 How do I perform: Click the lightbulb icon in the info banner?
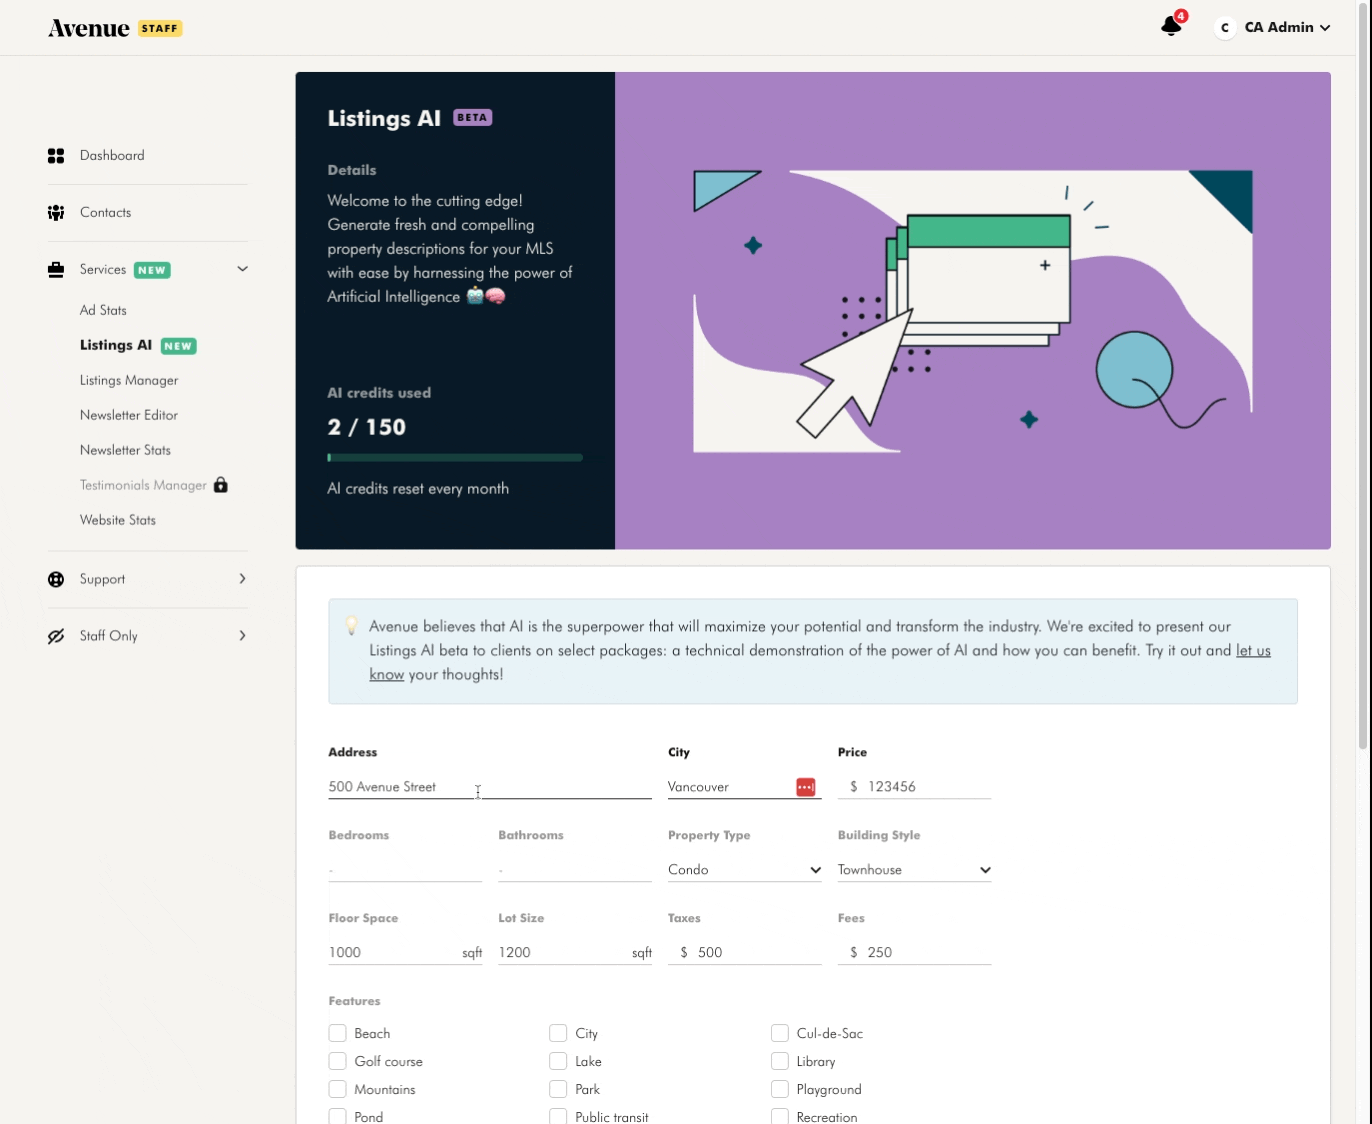(x=352, y=626)
